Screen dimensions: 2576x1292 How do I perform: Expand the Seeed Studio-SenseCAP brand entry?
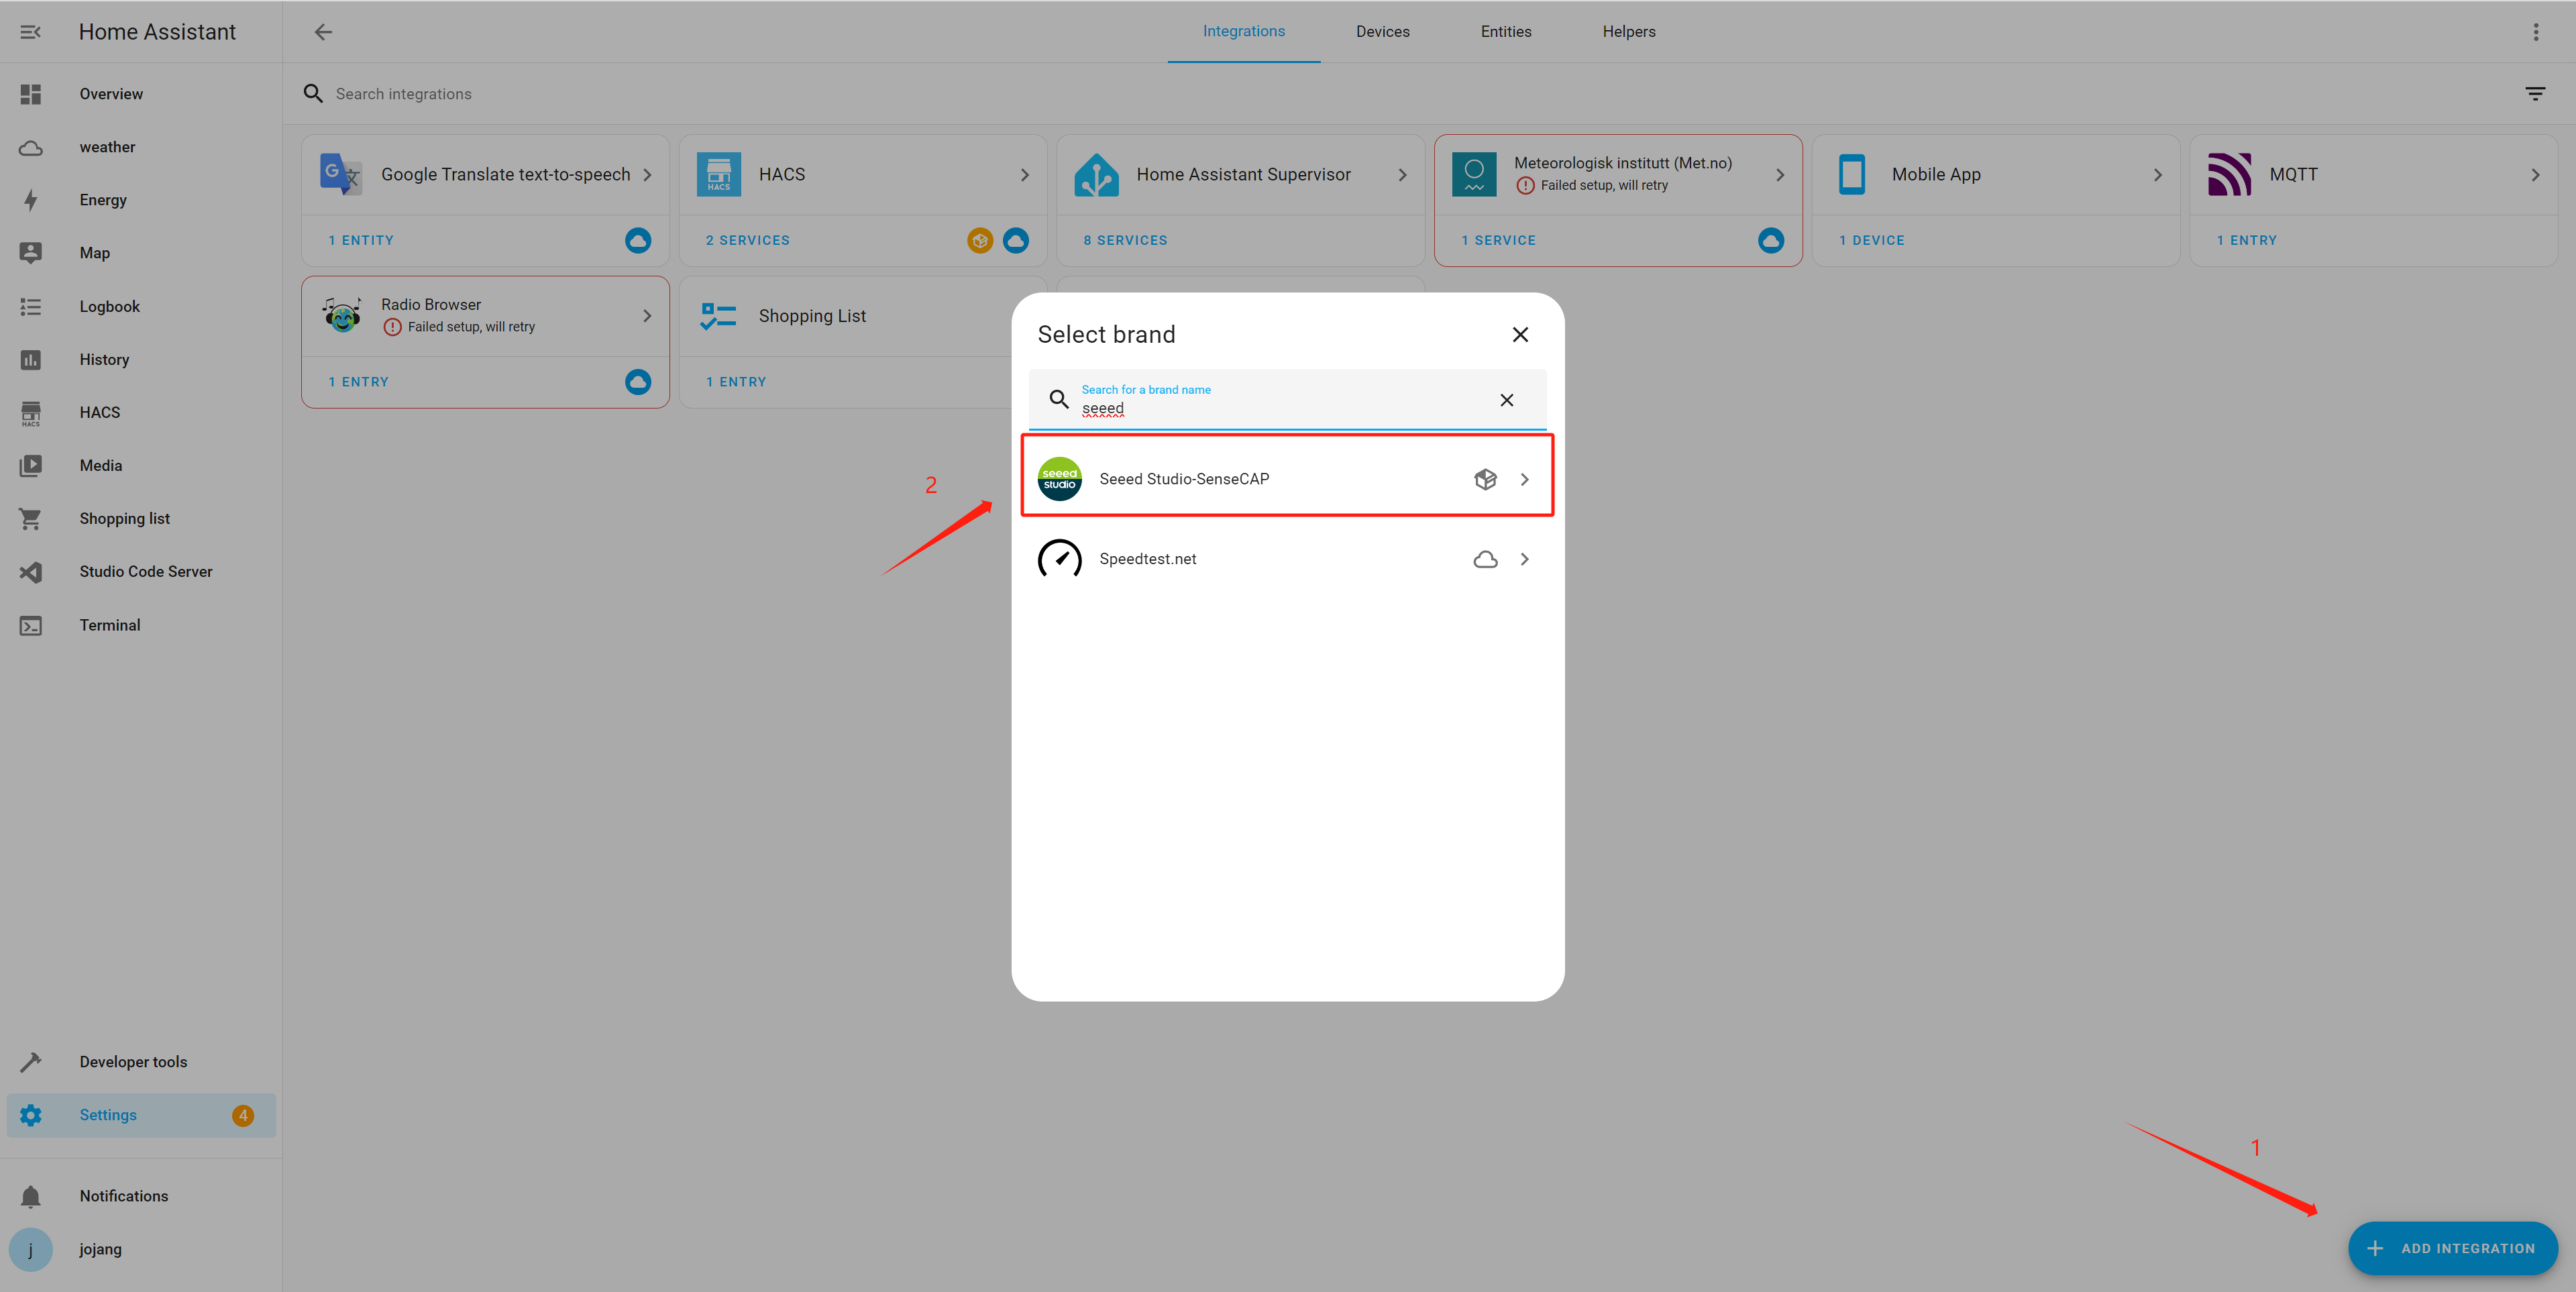1523,478
